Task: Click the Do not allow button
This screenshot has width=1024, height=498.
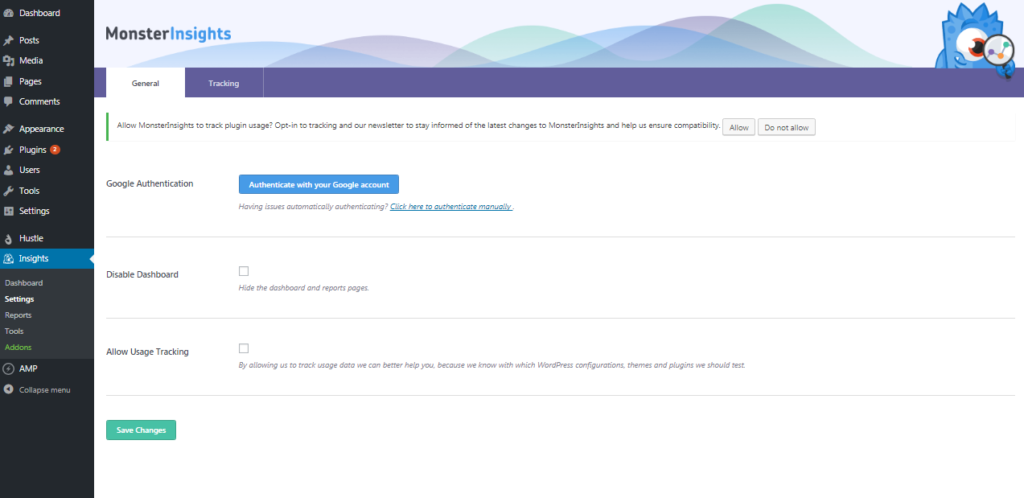Action: click(x=786, y=127)
